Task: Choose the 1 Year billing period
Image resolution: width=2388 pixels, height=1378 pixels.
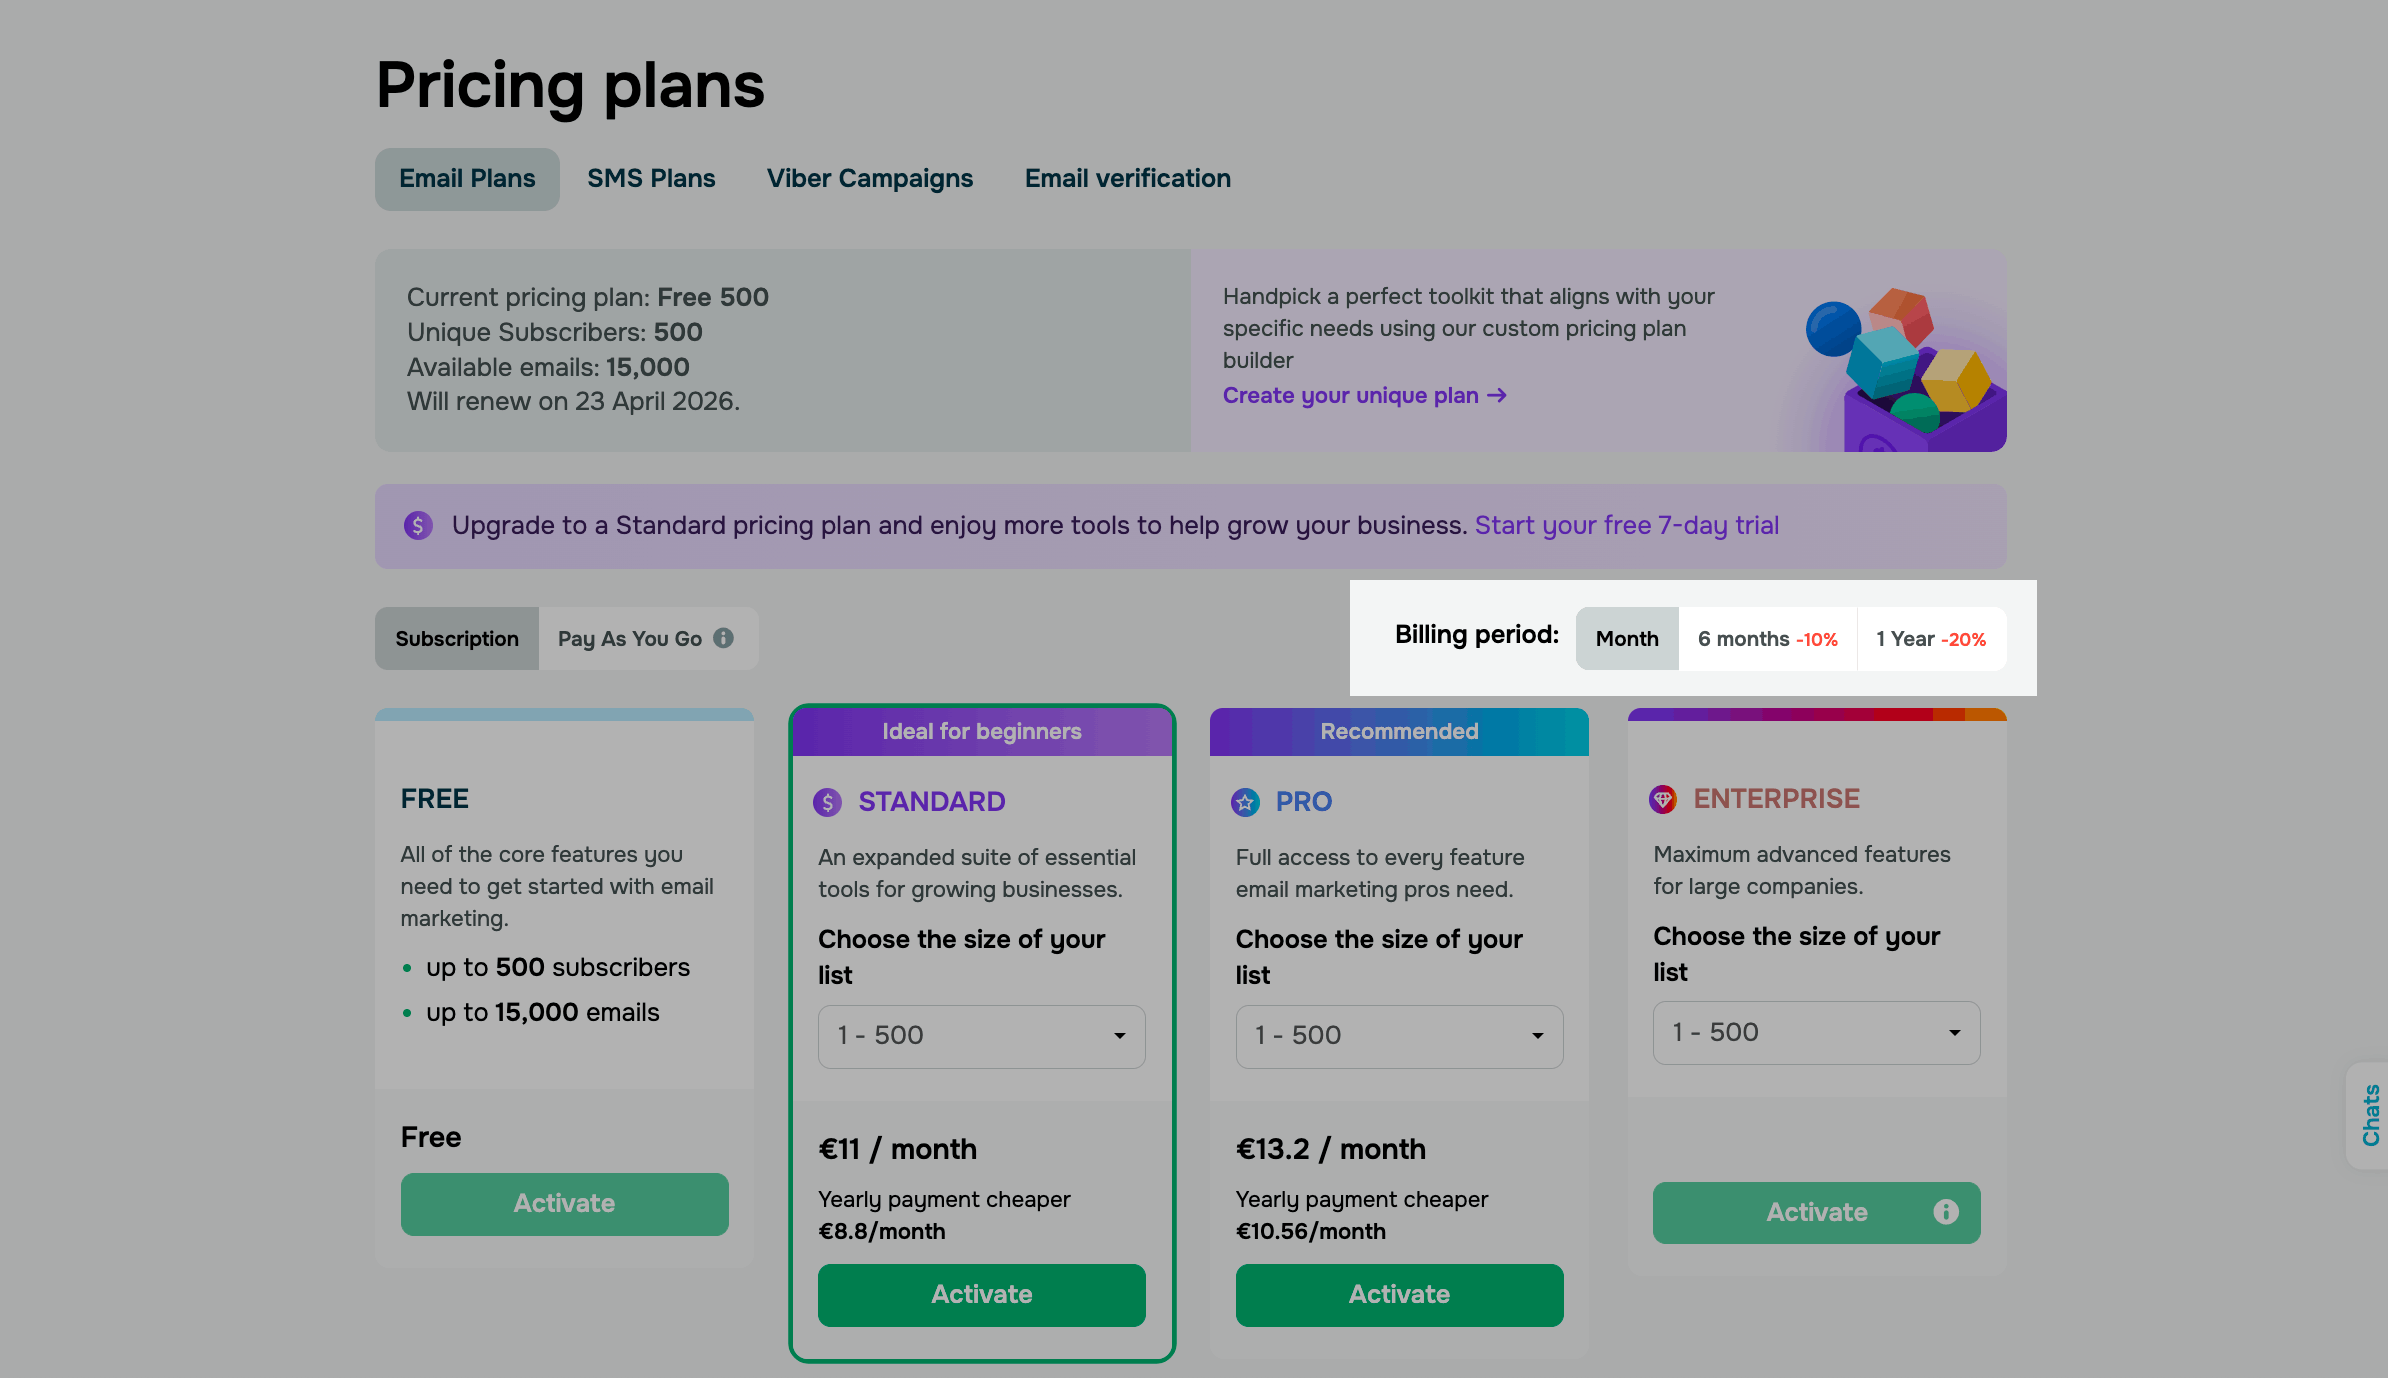Action: click(x=1930, y=639)
